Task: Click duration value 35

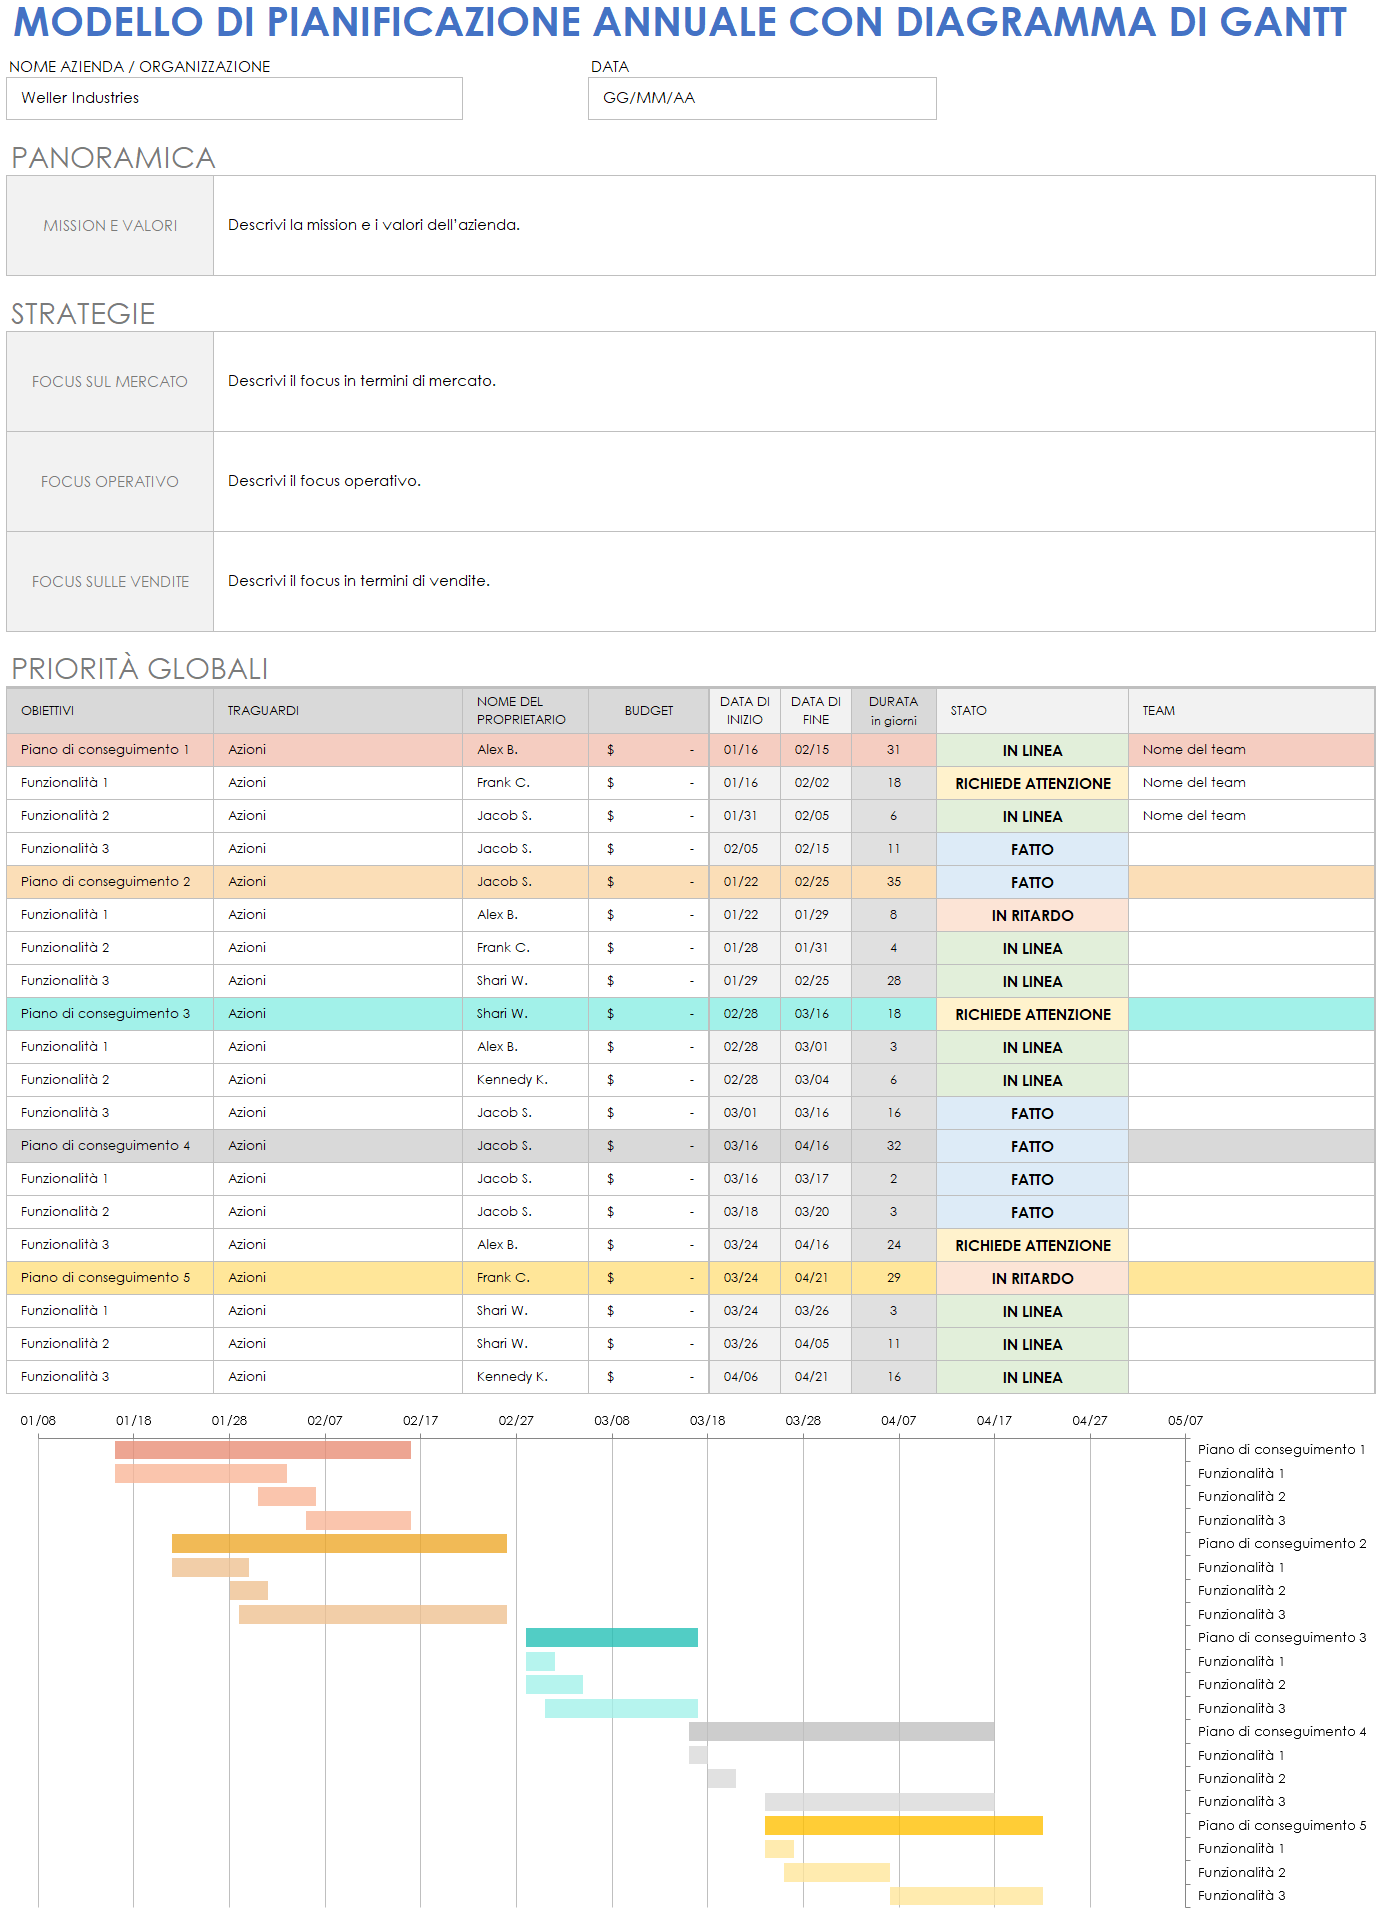Action: pyautogui.click(x=894, y=882)
